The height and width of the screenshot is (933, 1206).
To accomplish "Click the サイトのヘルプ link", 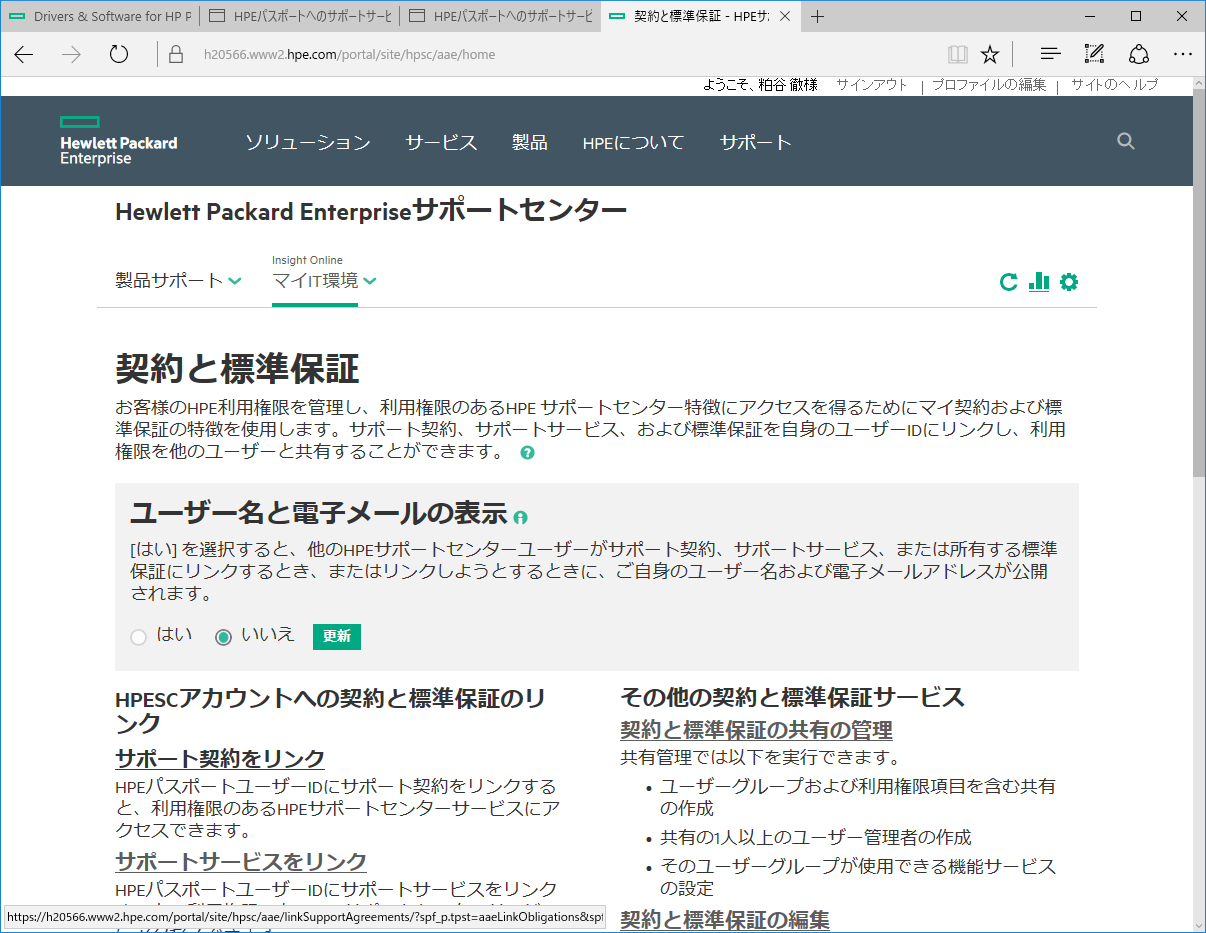I will (1114, 85).
